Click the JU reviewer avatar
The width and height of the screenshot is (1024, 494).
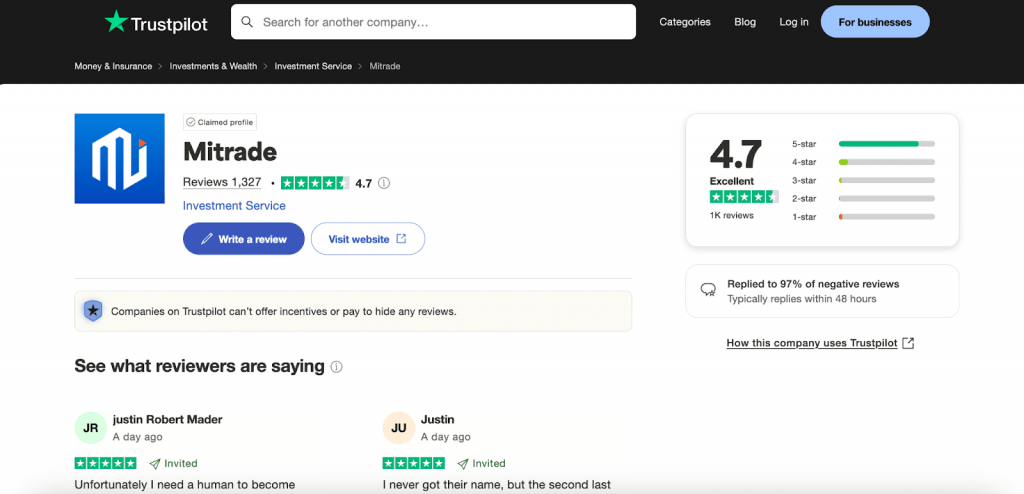[398, 428]
